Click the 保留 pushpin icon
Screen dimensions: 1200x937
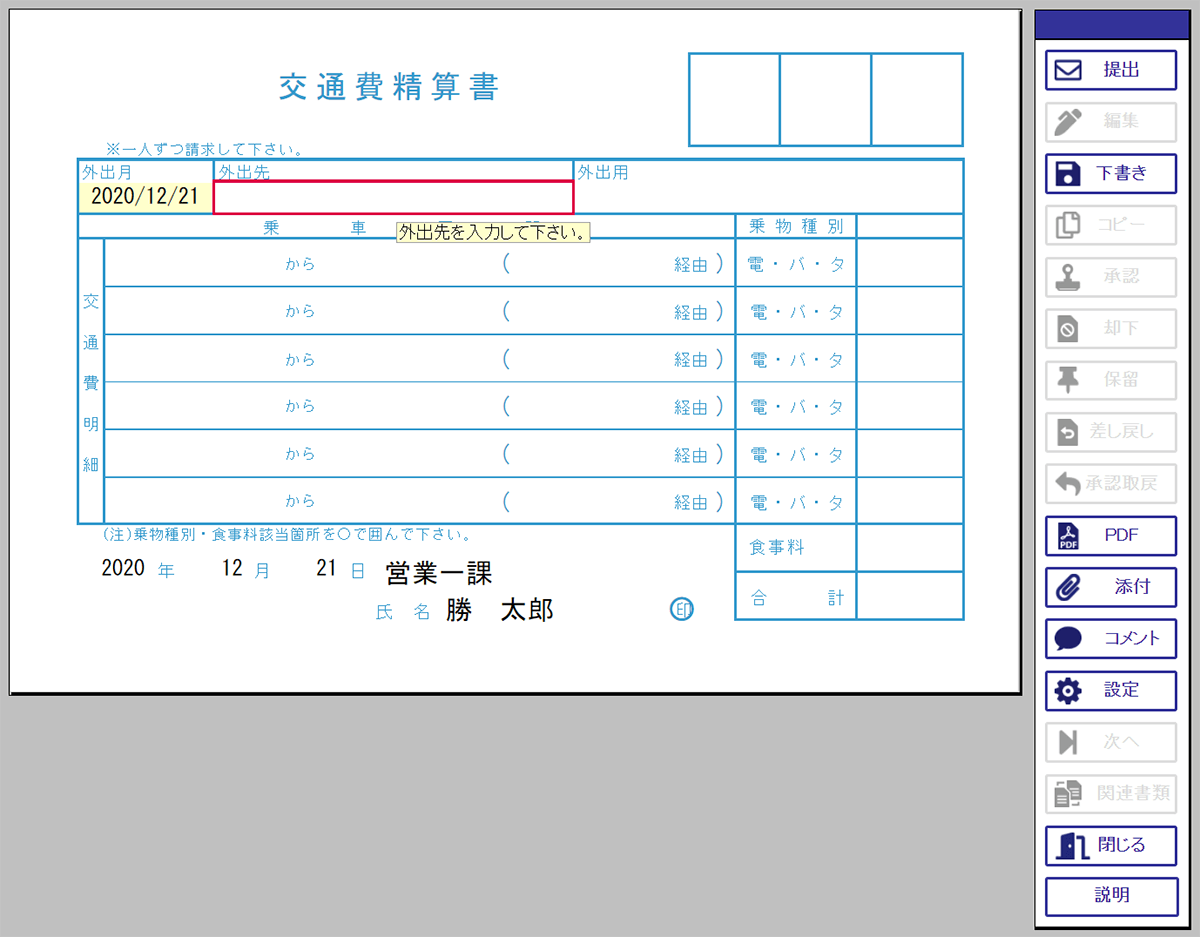[x=1068, y=380]
